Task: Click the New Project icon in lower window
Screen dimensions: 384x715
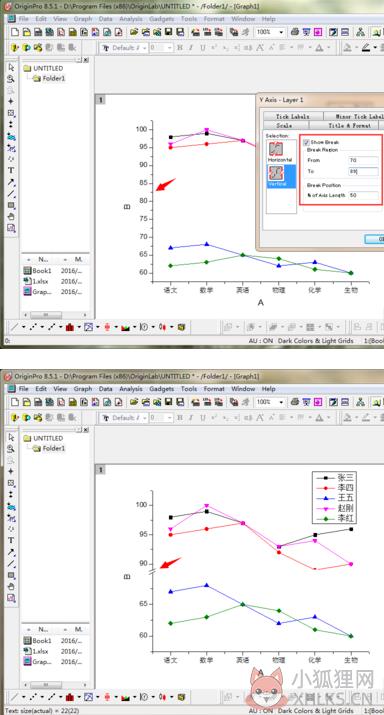Action: pos(15,402)
